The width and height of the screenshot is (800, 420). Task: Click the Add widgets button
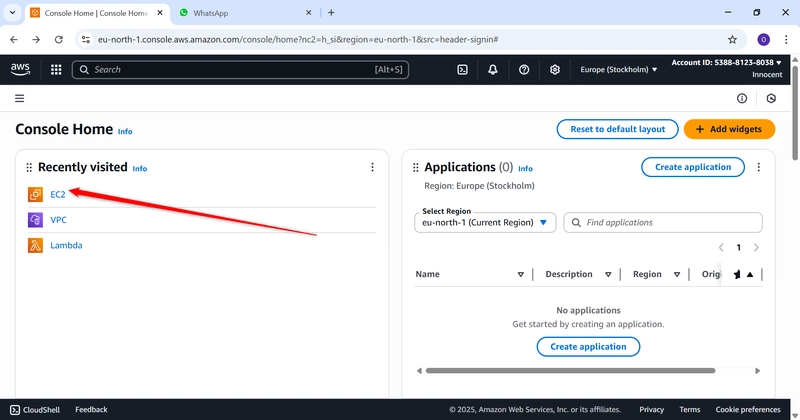729,129
